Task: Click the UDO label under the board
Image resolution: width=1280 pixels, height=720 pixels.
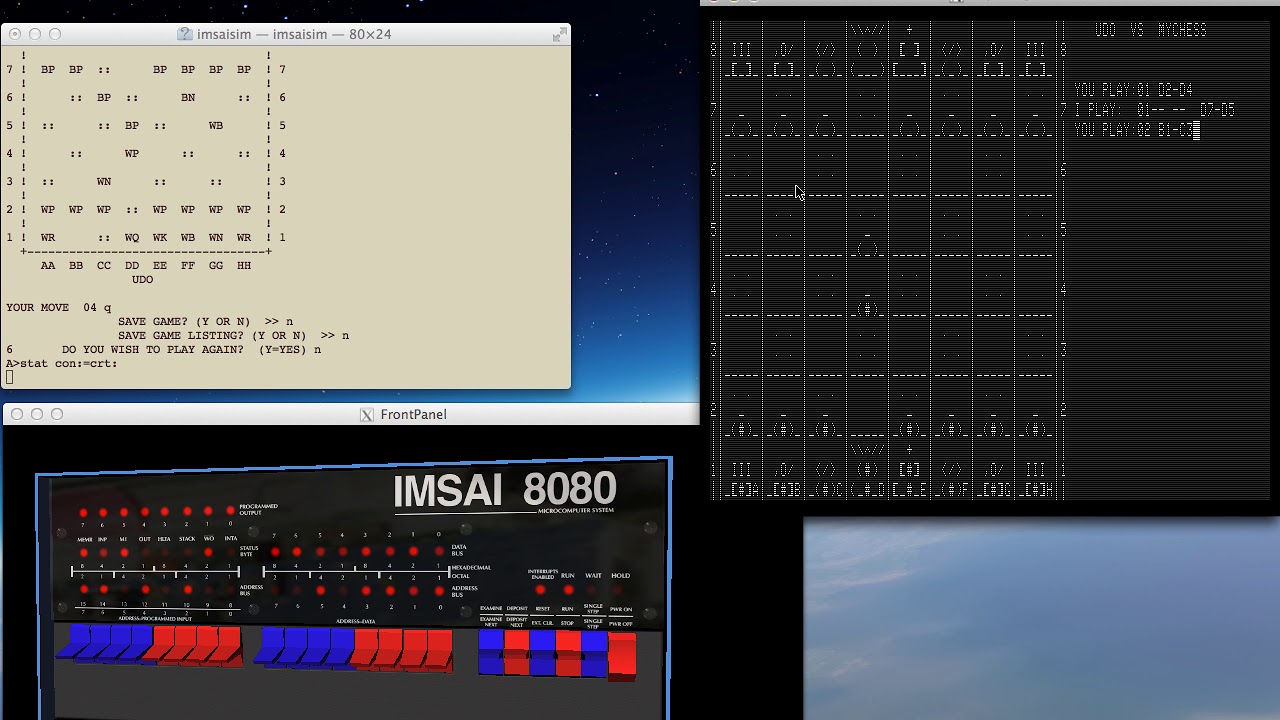Action: click(x=142, y=280)
